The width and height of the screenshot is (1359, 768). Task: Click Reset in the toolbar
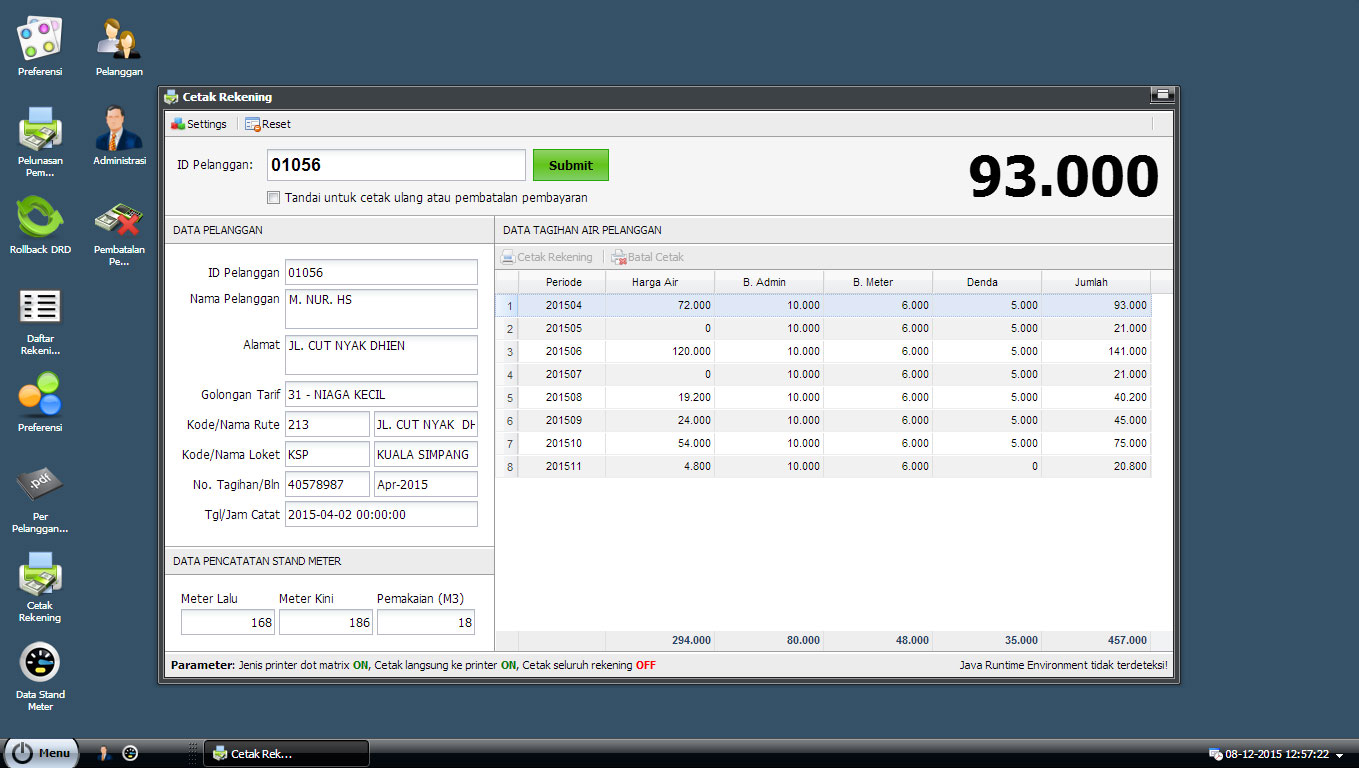268,124
